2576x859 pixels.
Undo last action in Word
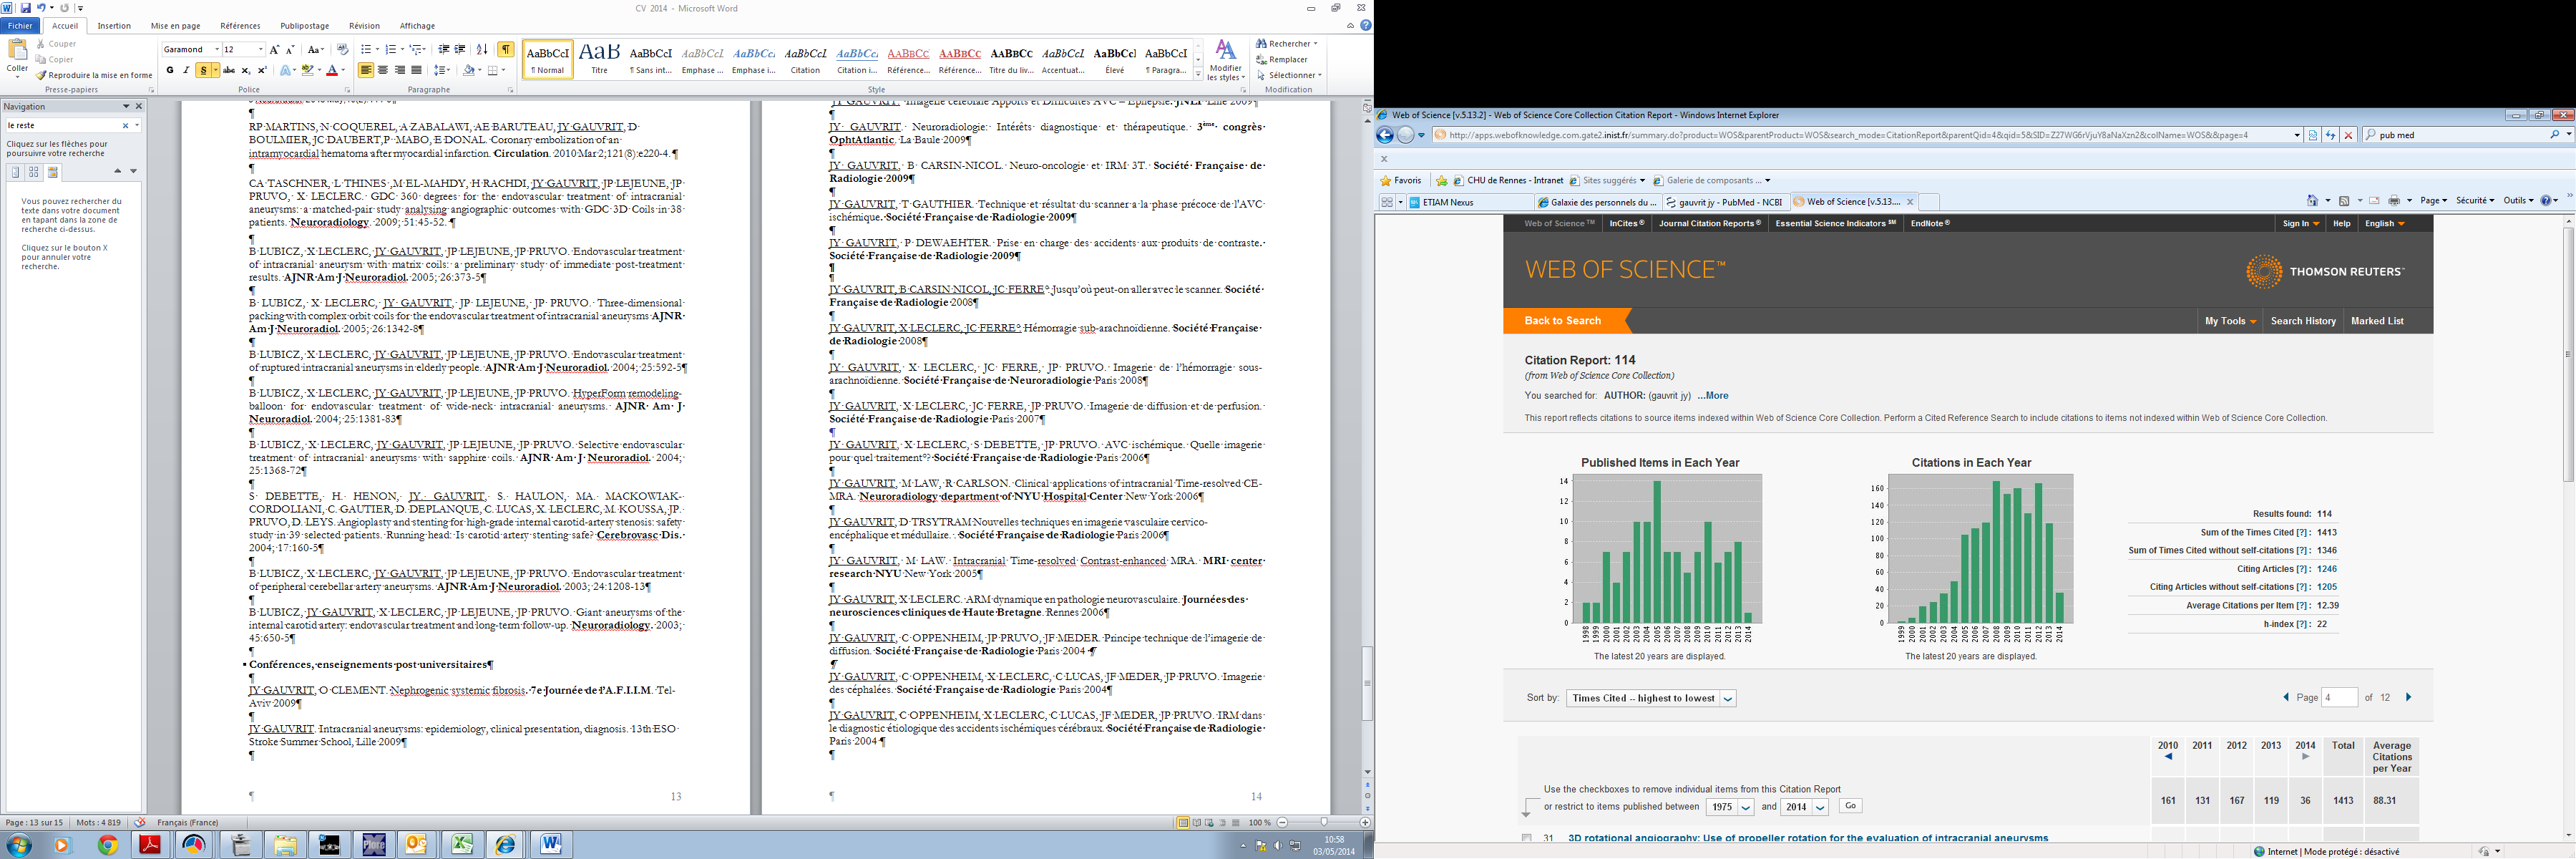(x=42, y=8)
